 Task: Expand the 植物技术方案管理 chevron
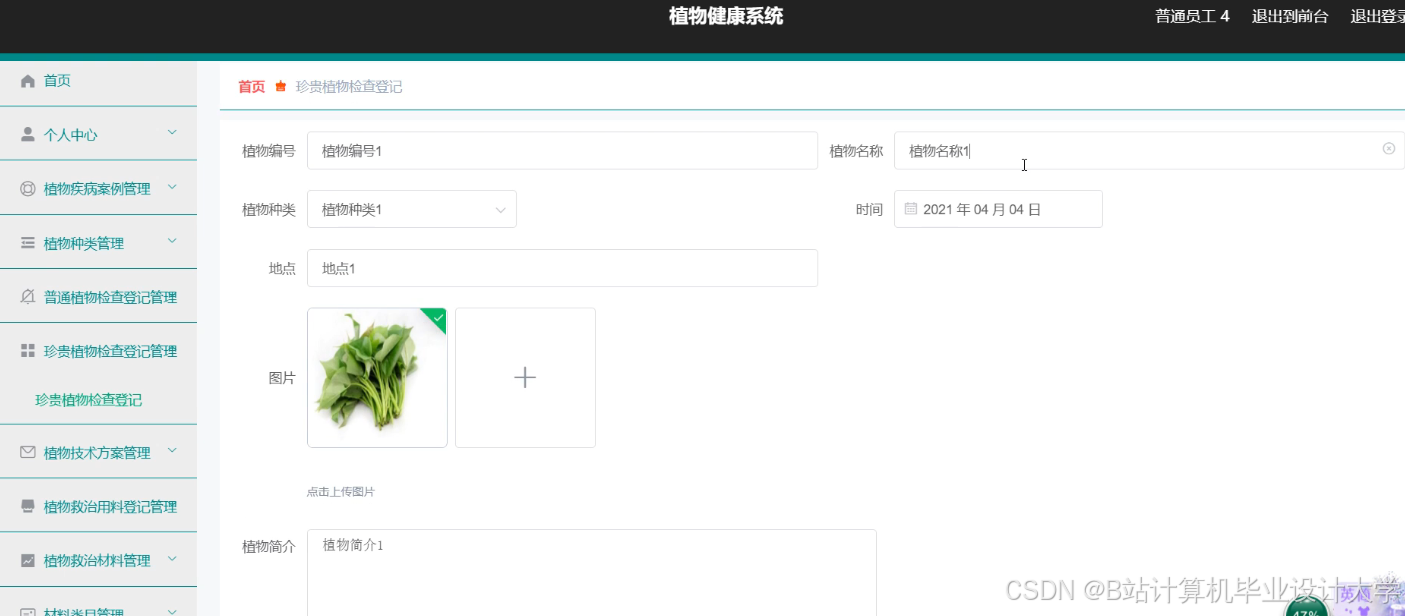pyautogui.click(x=172, y=451)
